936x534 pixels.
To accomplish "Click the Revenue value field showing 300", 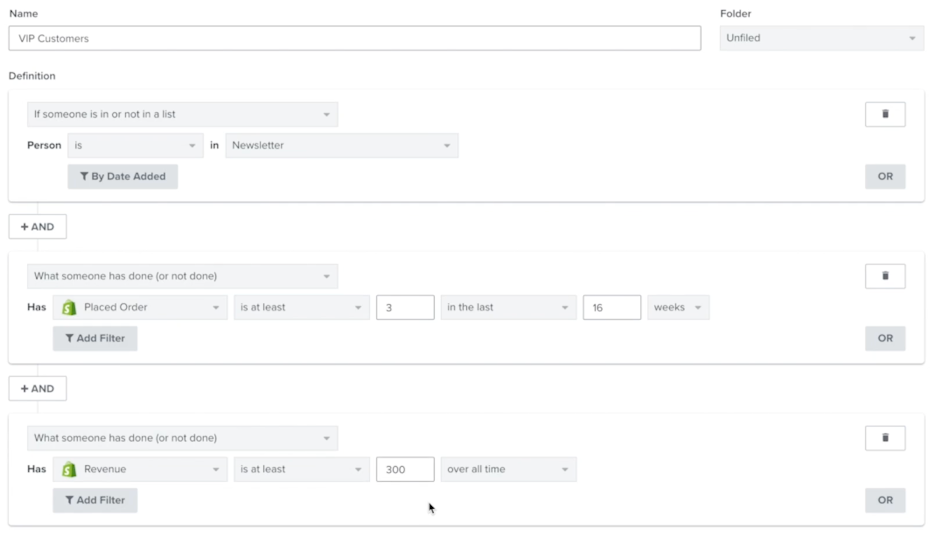I will pos(405,470).
